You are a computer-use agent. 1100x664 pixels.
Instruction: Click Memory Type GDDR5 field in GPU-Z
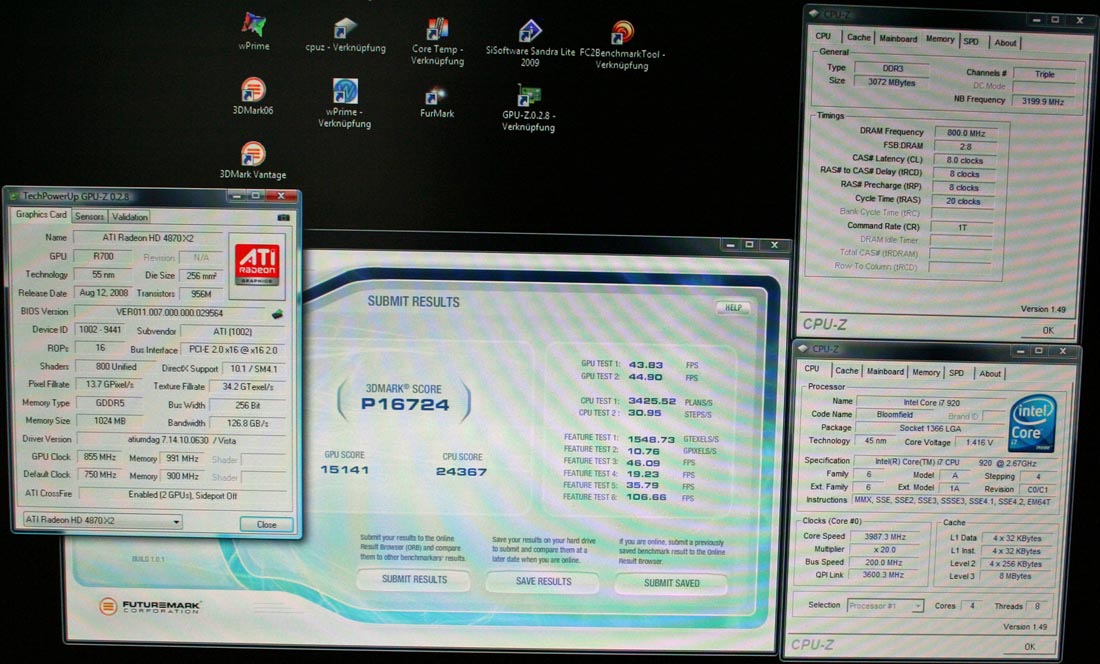(110, 403)
